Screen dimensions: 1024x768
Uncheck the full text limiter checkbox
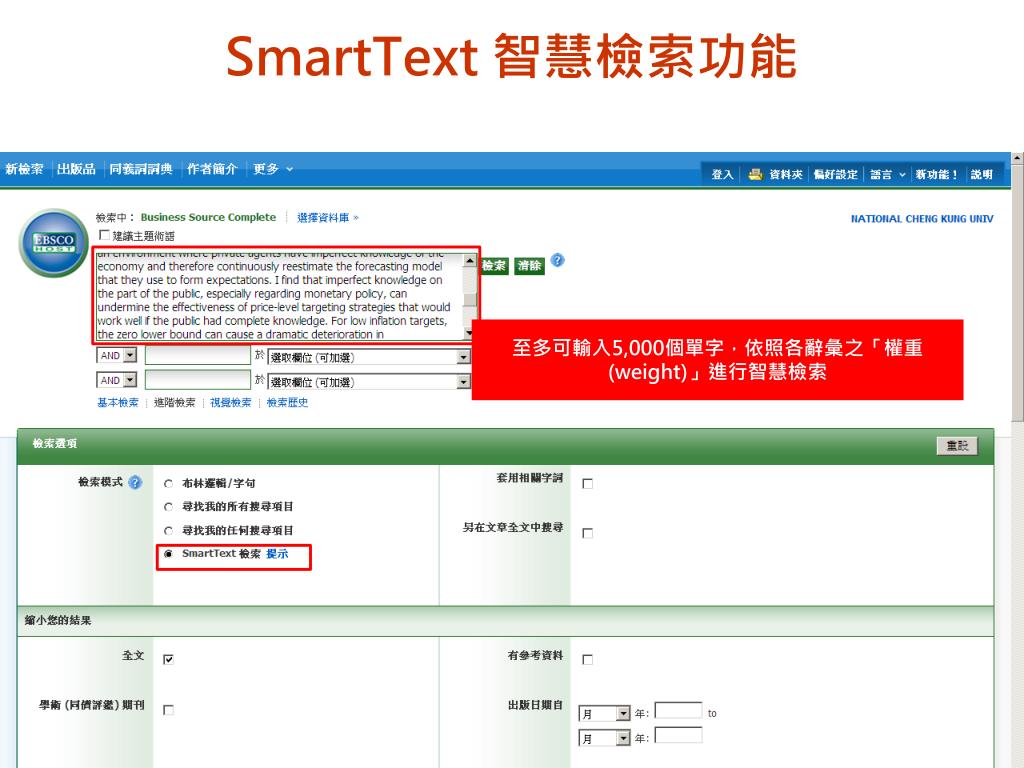(168, 660)
